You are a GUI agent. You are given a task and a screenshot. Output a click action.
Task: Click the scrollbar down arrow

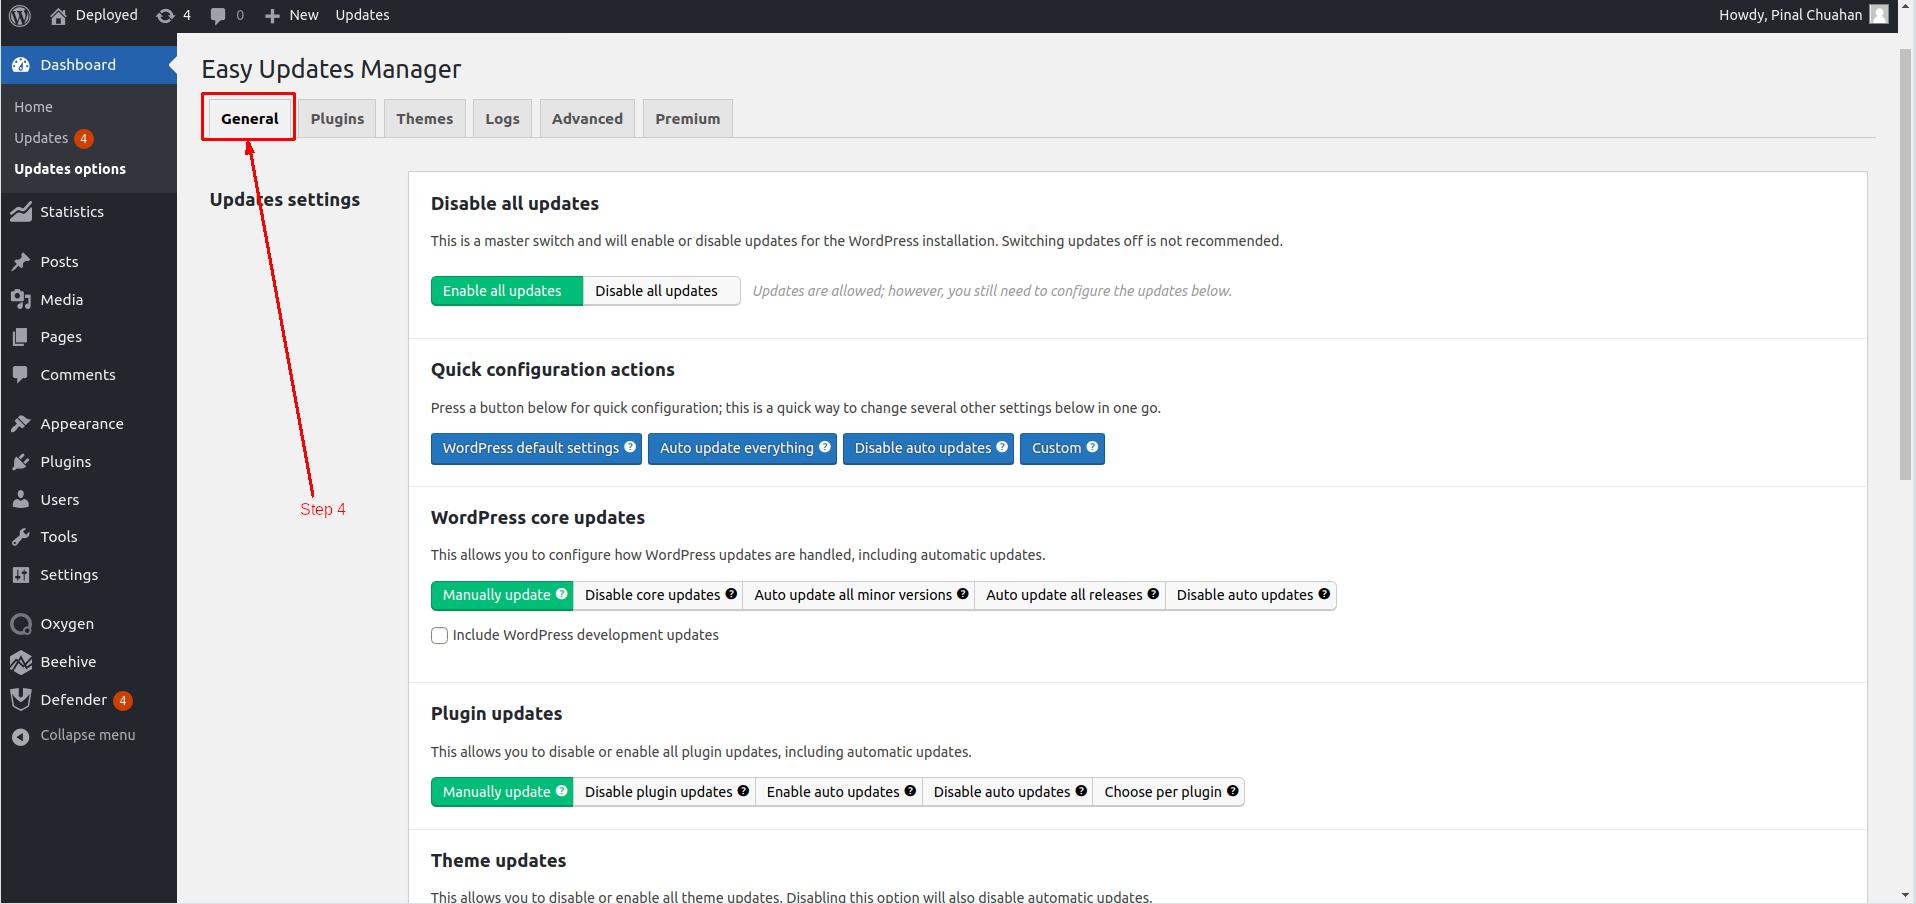(1906, 895)
